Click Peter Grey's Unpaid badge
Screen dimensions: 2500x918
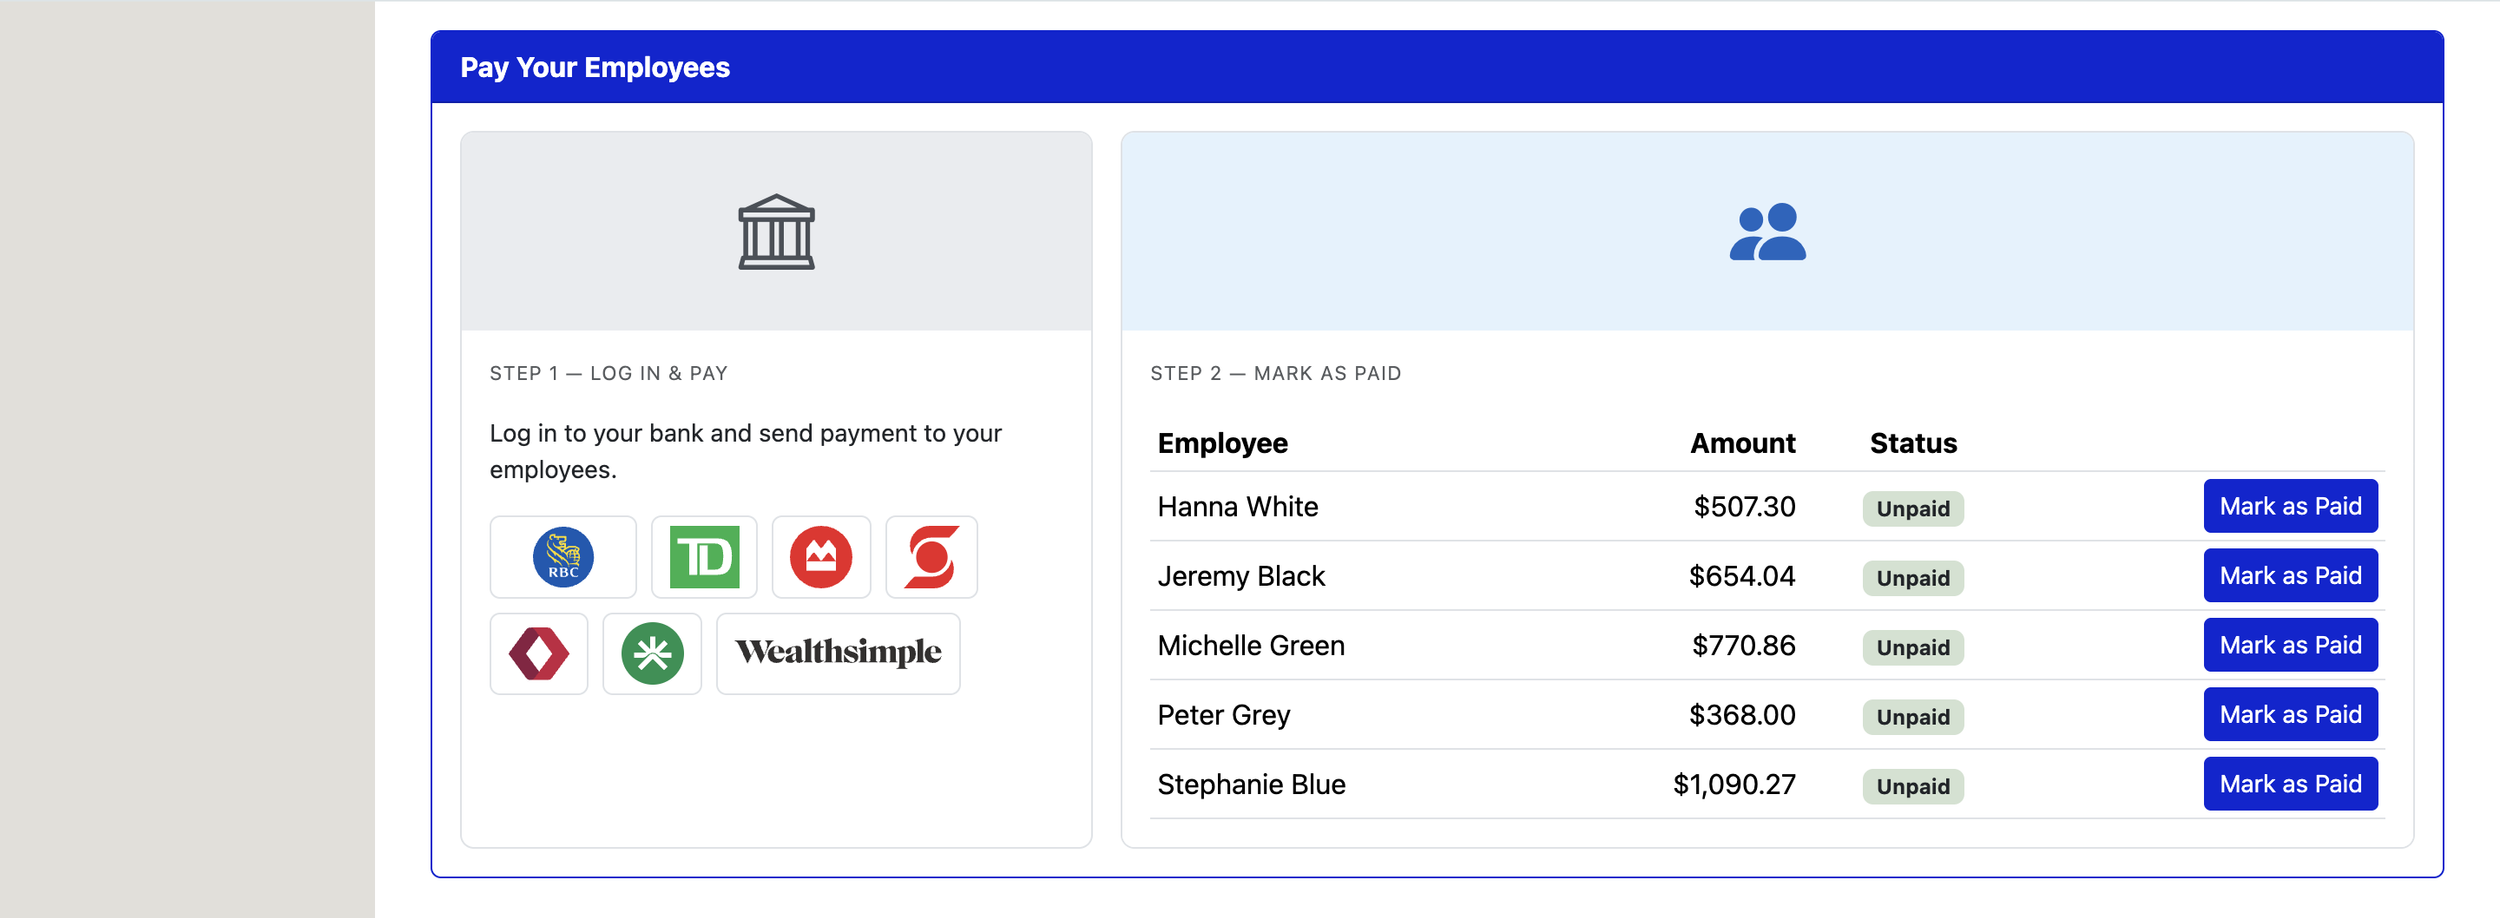1913,717
